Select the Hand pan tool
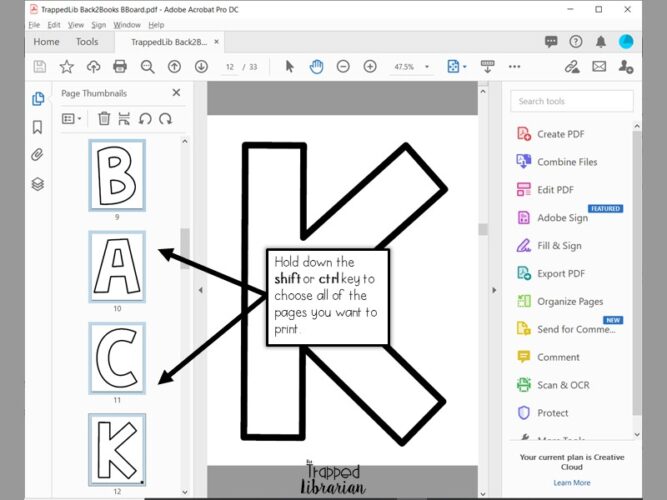Image resolution: width=667 pixels, height=500 pixels. [x=316, y=67]
